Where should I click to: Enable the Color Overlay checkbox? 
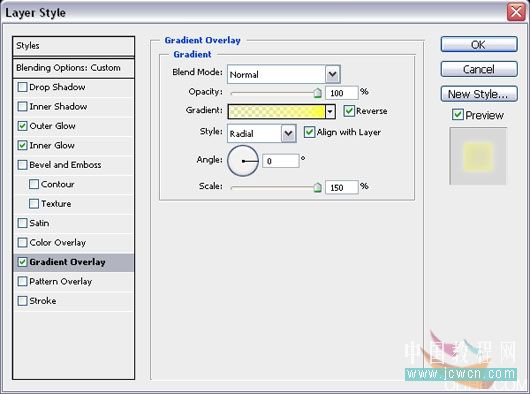[x=22, y=243]
